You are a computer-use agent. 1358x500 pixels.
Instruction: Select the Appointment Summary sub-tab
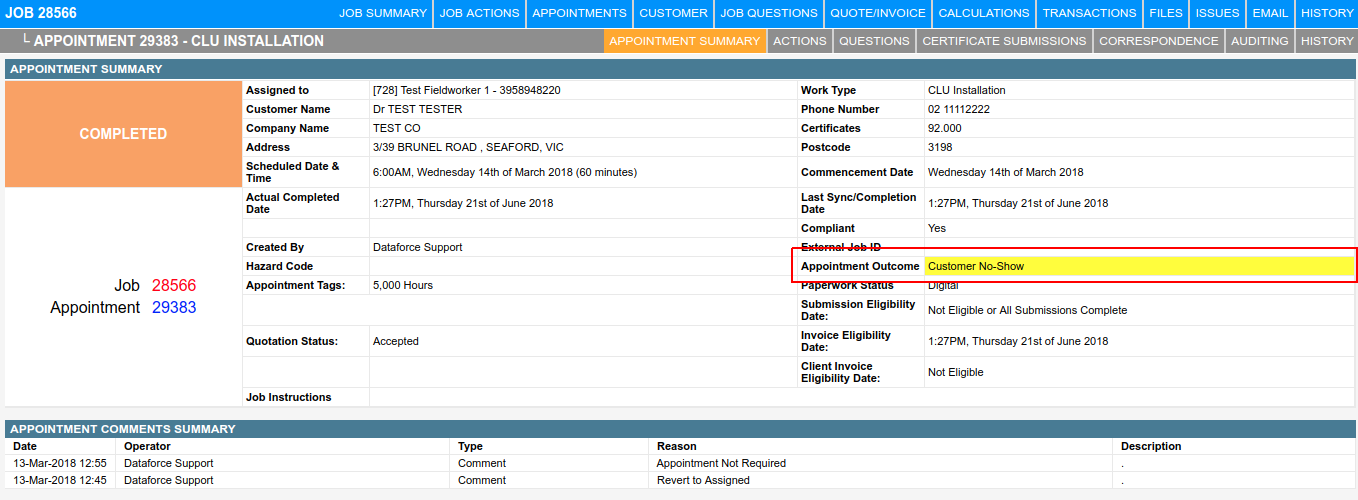684,41
